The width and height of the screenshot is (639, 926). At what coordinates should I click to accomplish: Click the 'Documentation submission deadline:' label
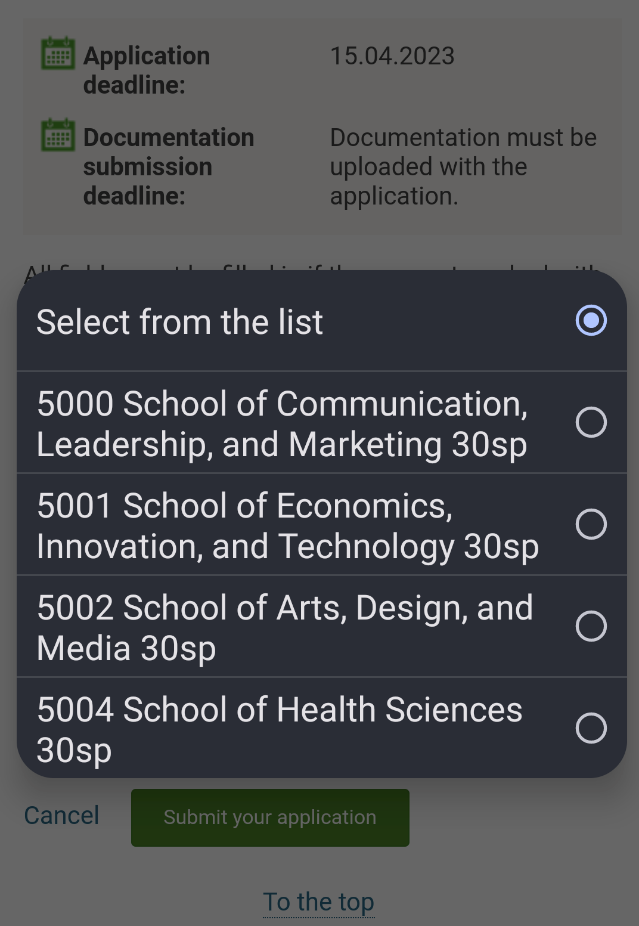coord(169,167)
